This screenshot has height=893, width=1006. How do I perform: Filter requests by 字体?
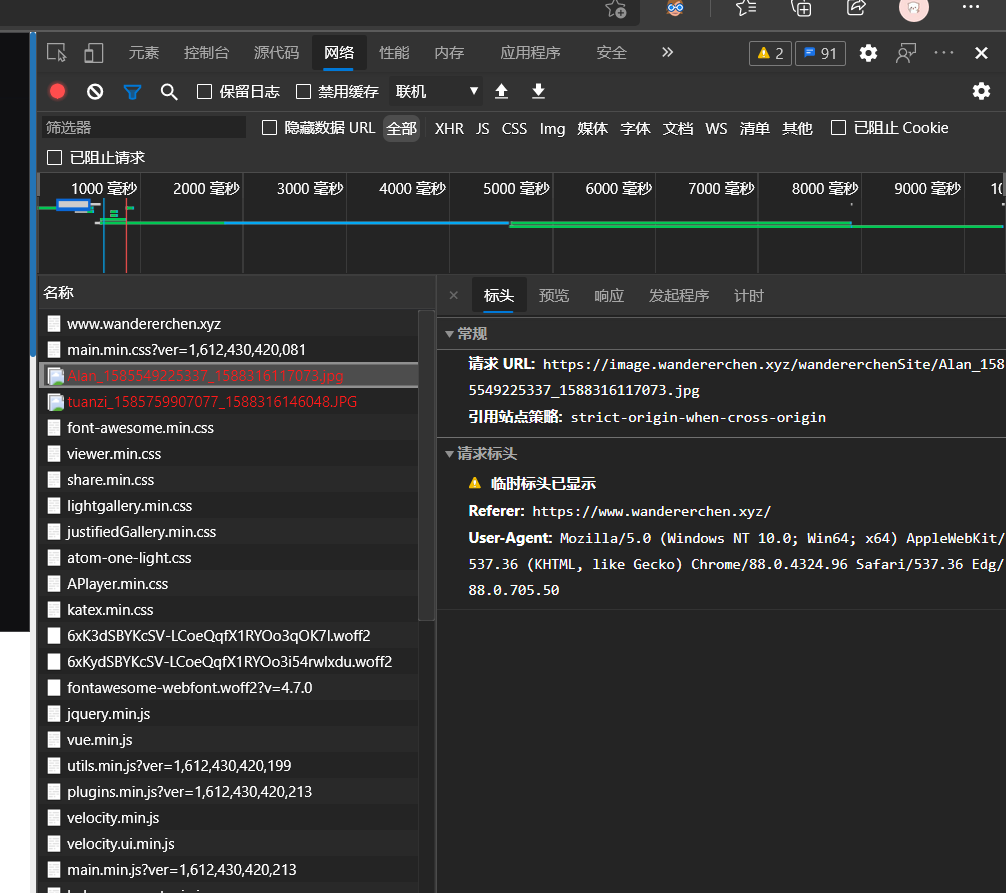[635, 128]
